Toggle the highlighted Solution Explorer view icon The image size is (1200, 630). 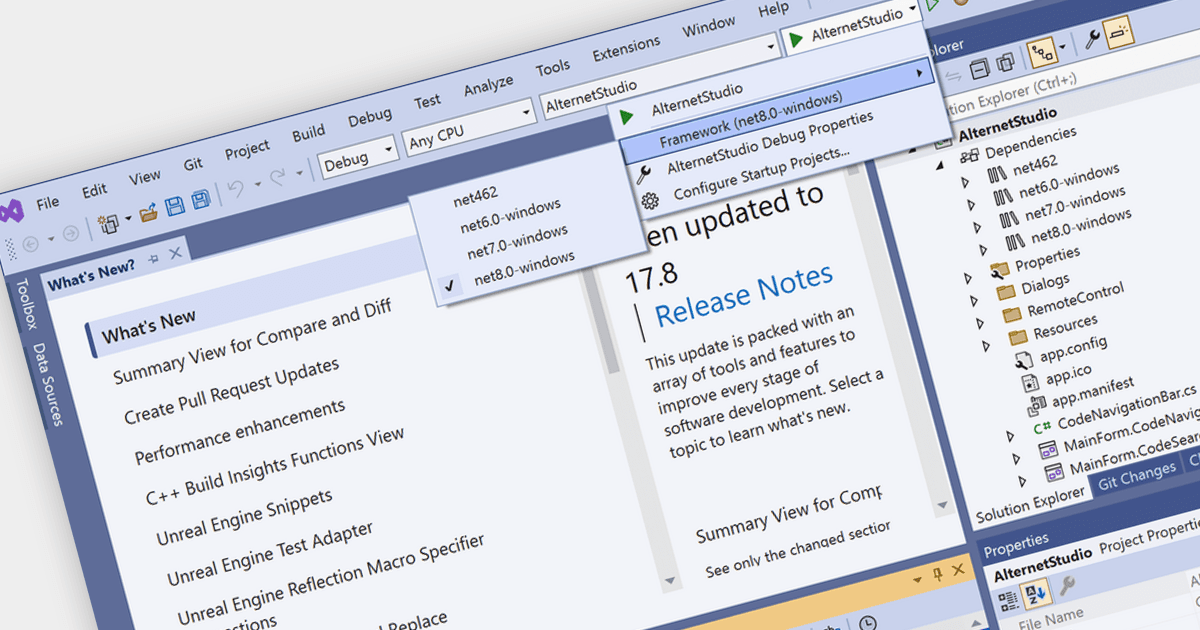pyautogui.click(x=1042, y=51)
